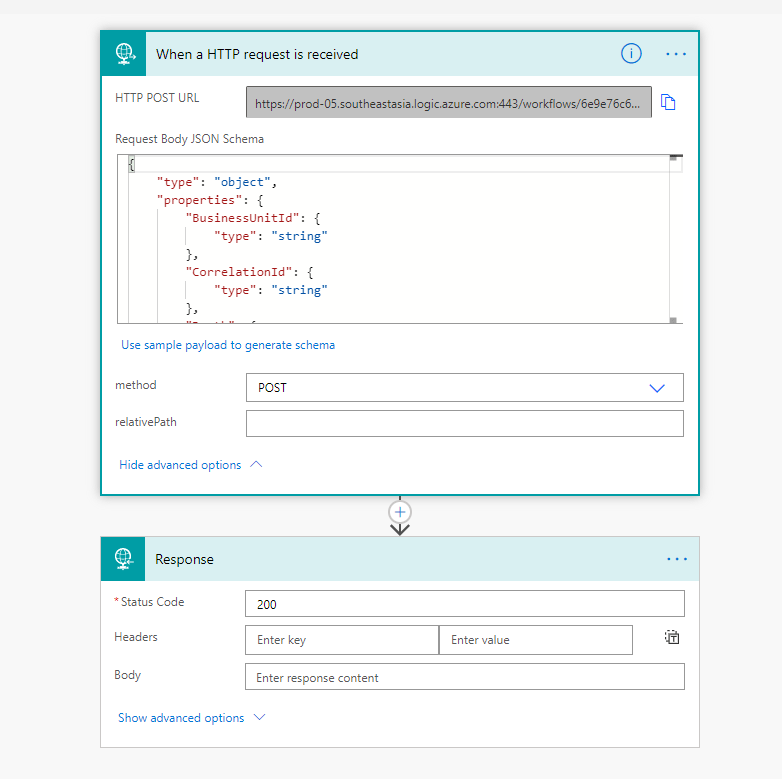This screenshot has width=782, height=779.
Task: Click the relativePath label
Action: tap(146, 422)
